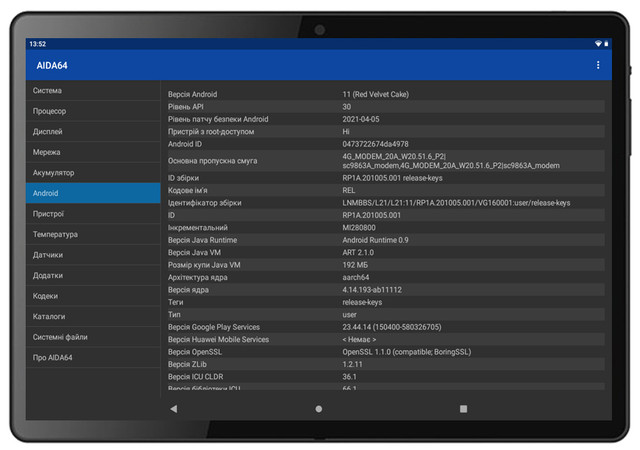Image resolution: width=640 pixels, height=450 pixels.
Task: Select the highlighted Android sidebar item
Action: [93, 193]
